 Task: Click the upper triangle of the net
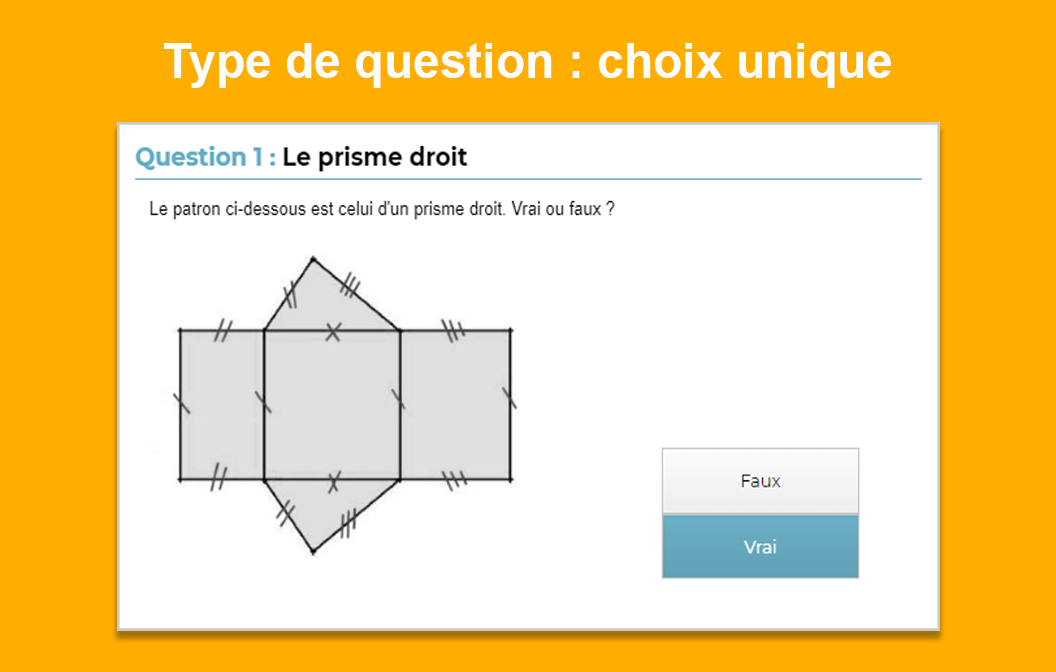[x=325, y=302]
